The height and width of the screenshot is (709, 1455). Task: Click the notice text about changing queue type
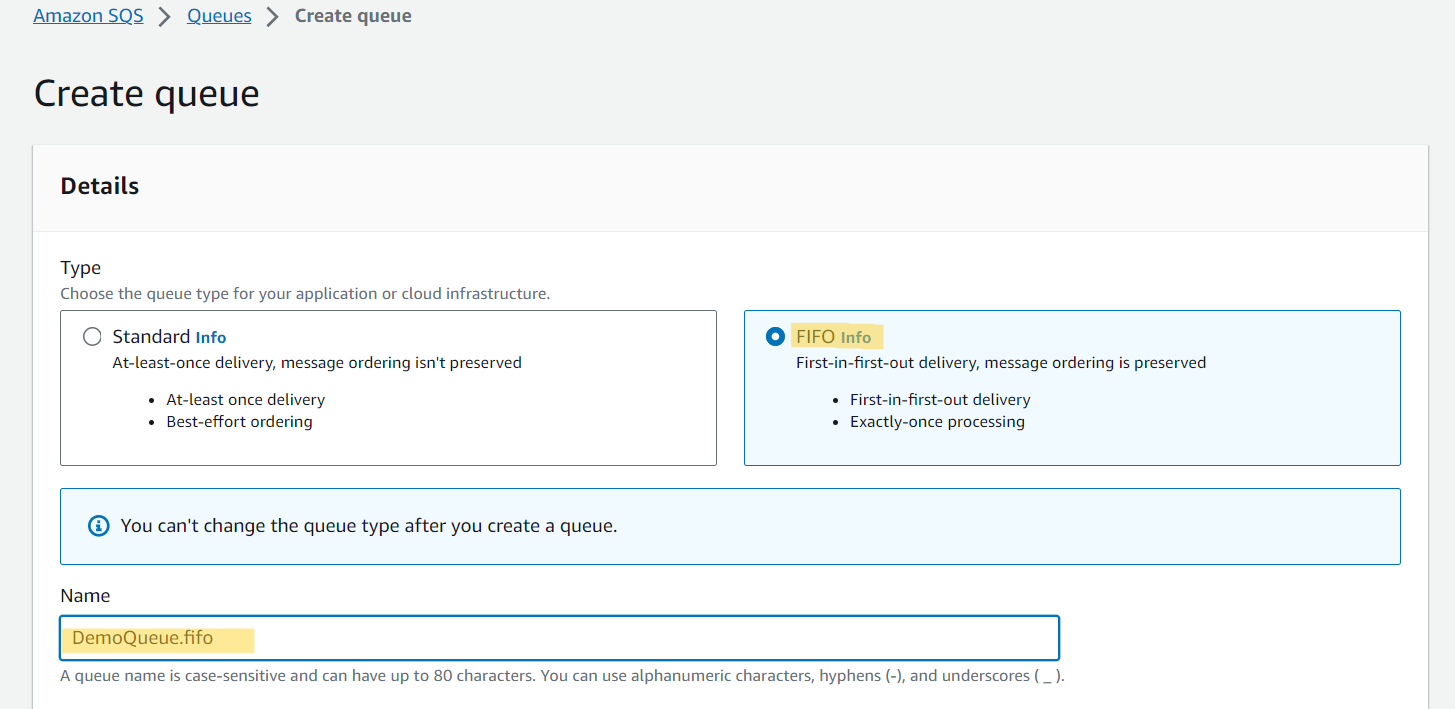click(369, 526)
